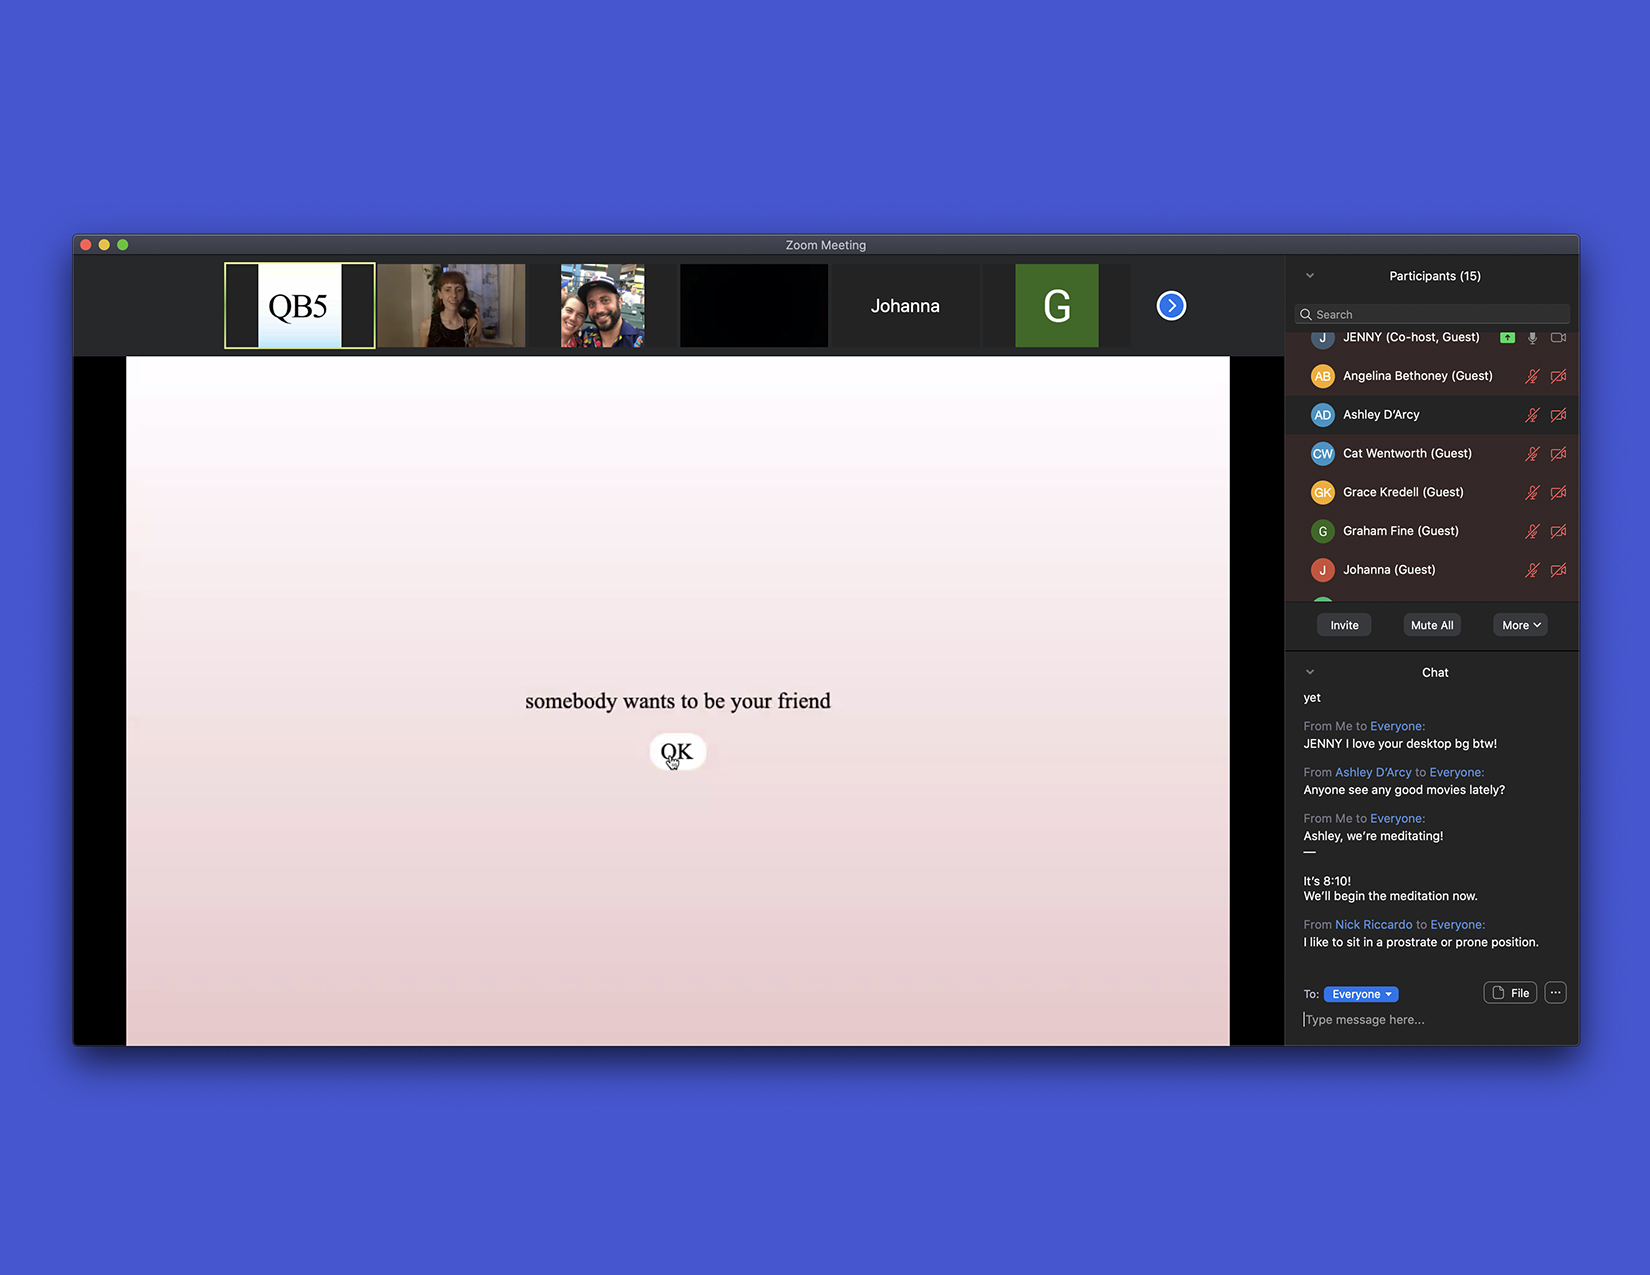Toggle Ashley D'Arcy's muted microphone
The image size is (1650, 1275).
click(x=1531, y=415)
